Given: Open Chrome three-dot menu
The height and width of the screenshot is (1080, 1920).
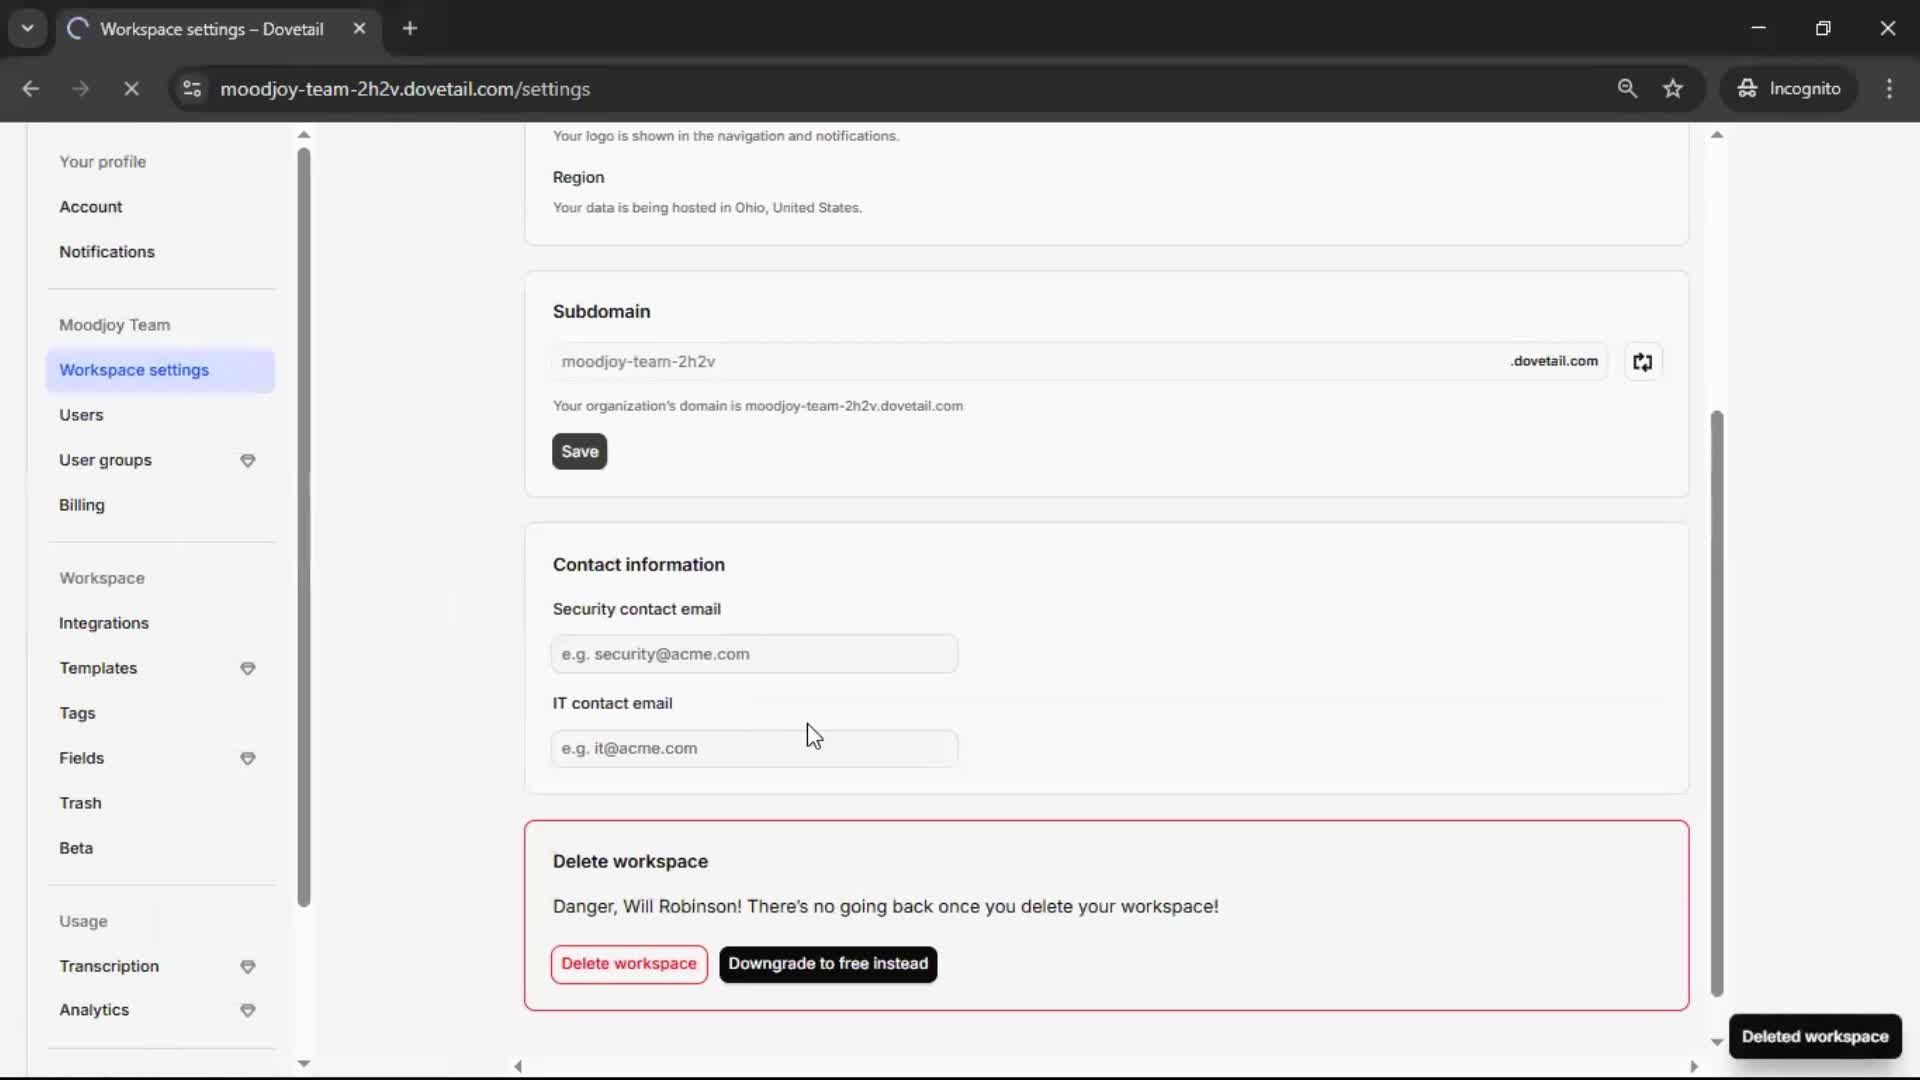Looking at the screenshot, I should [x=1889, y=89].
